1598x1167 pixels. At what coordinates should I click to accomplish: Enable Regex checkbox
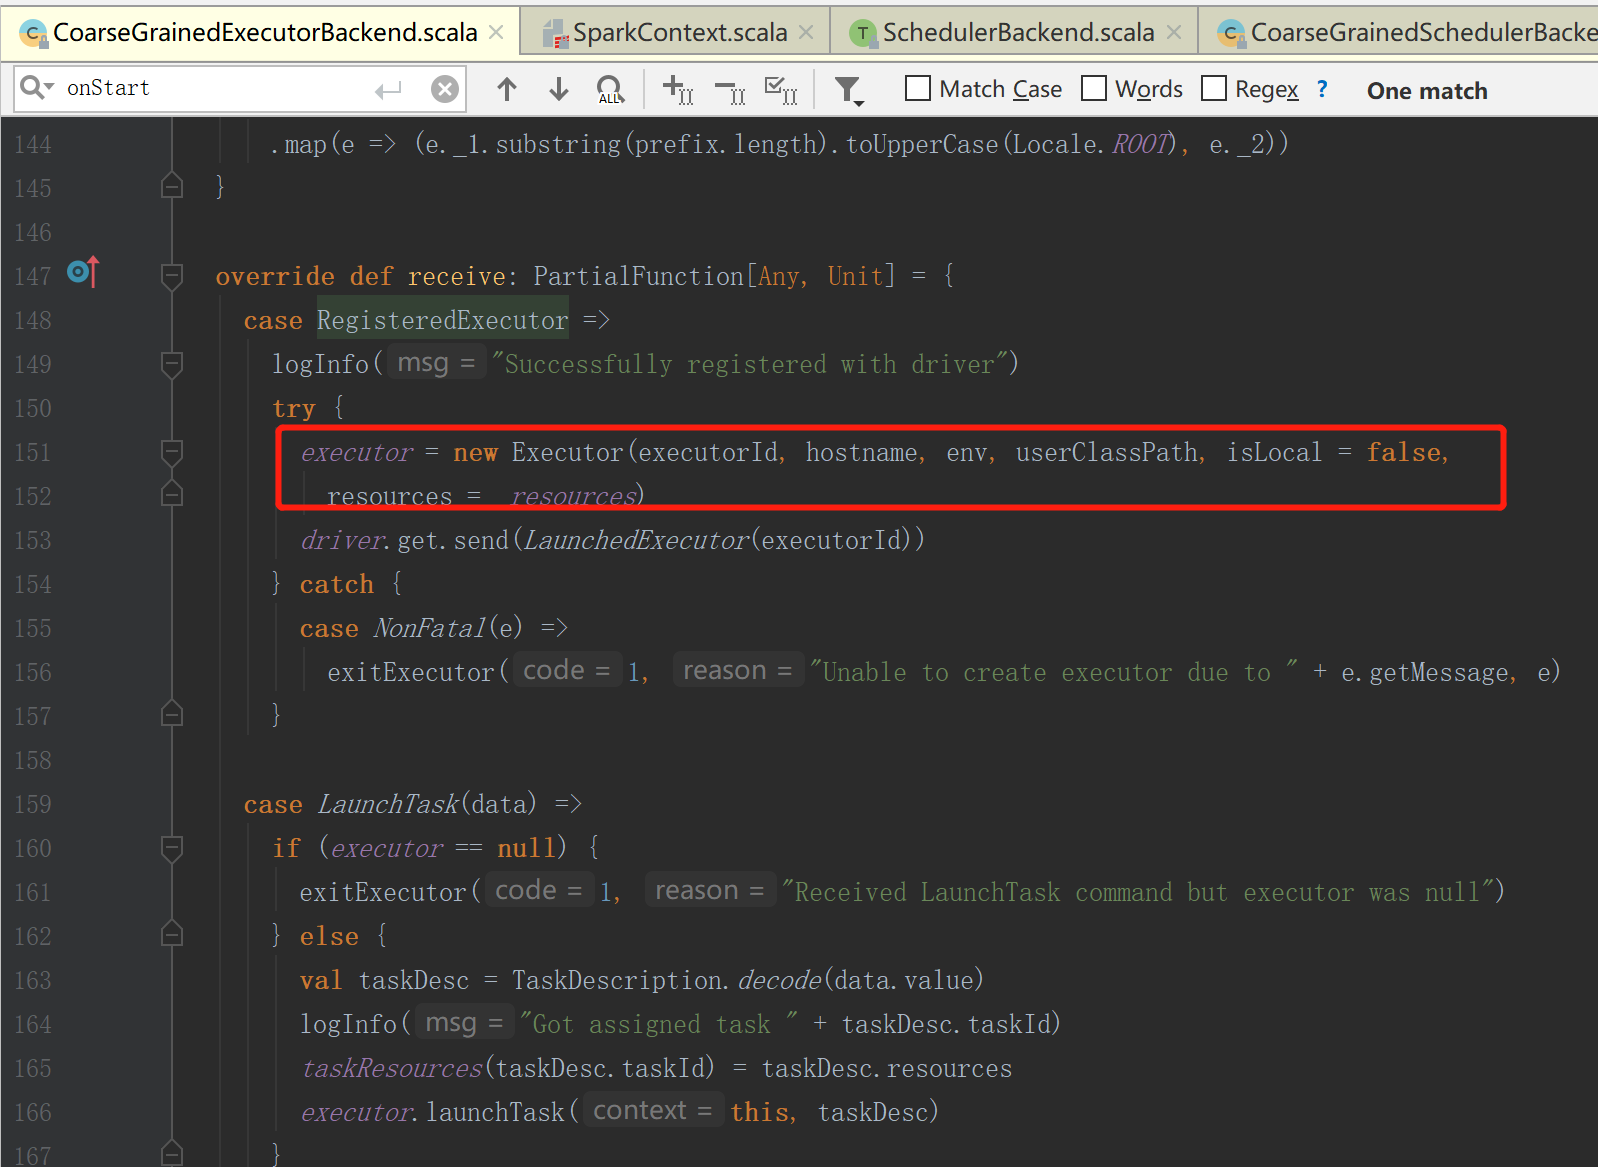[x=1214, y=88]
